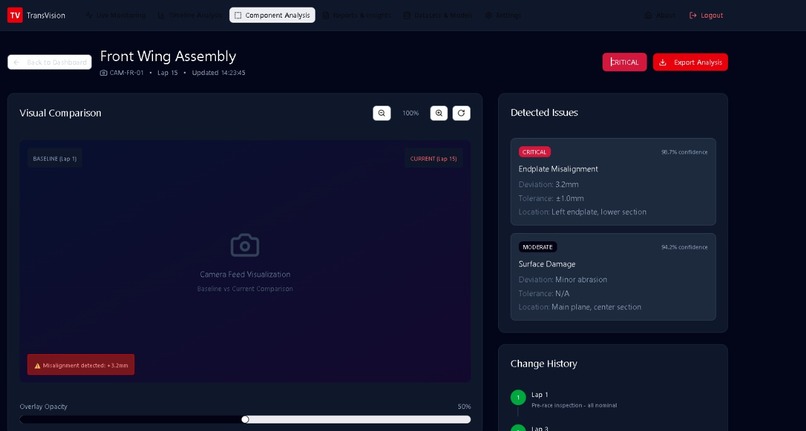
Task: Go to Datasets & Models tab
Action: tap(437, 15)
